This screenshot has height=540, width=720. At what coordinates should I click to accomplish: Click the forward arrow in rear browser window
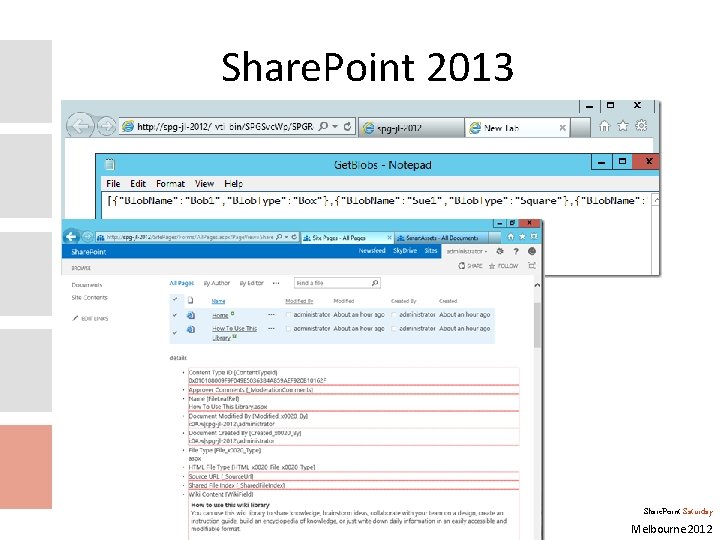tap(106, 126)
